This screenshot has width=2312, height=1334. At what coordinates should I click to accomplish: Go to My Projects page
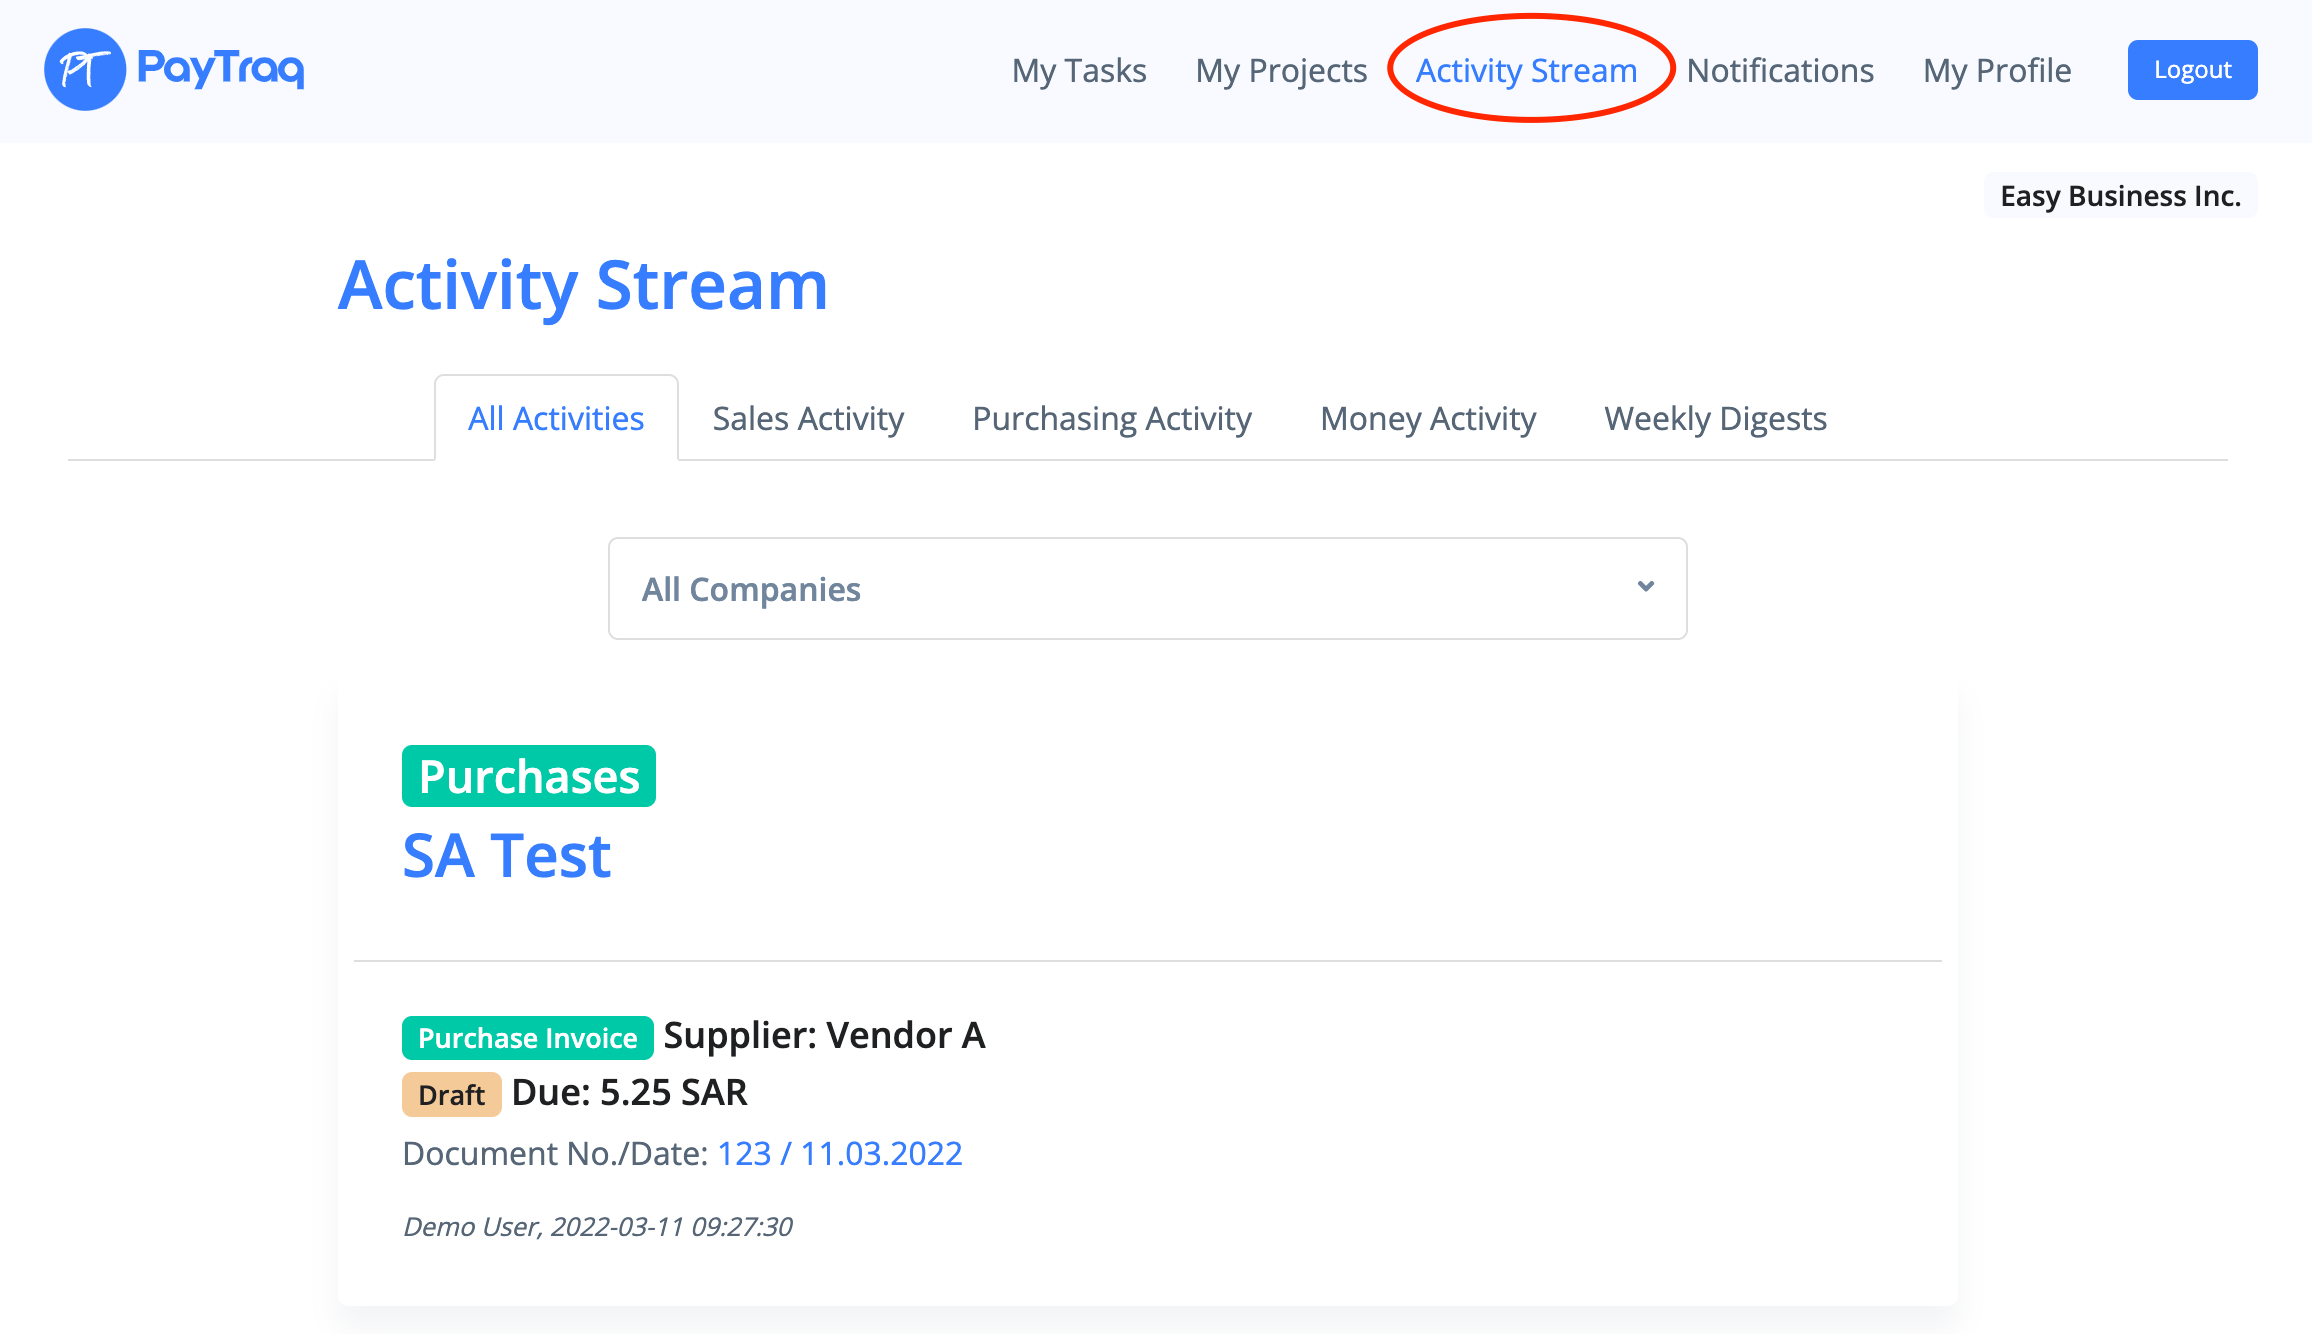pyautogui.click(x=1281, y=71)
